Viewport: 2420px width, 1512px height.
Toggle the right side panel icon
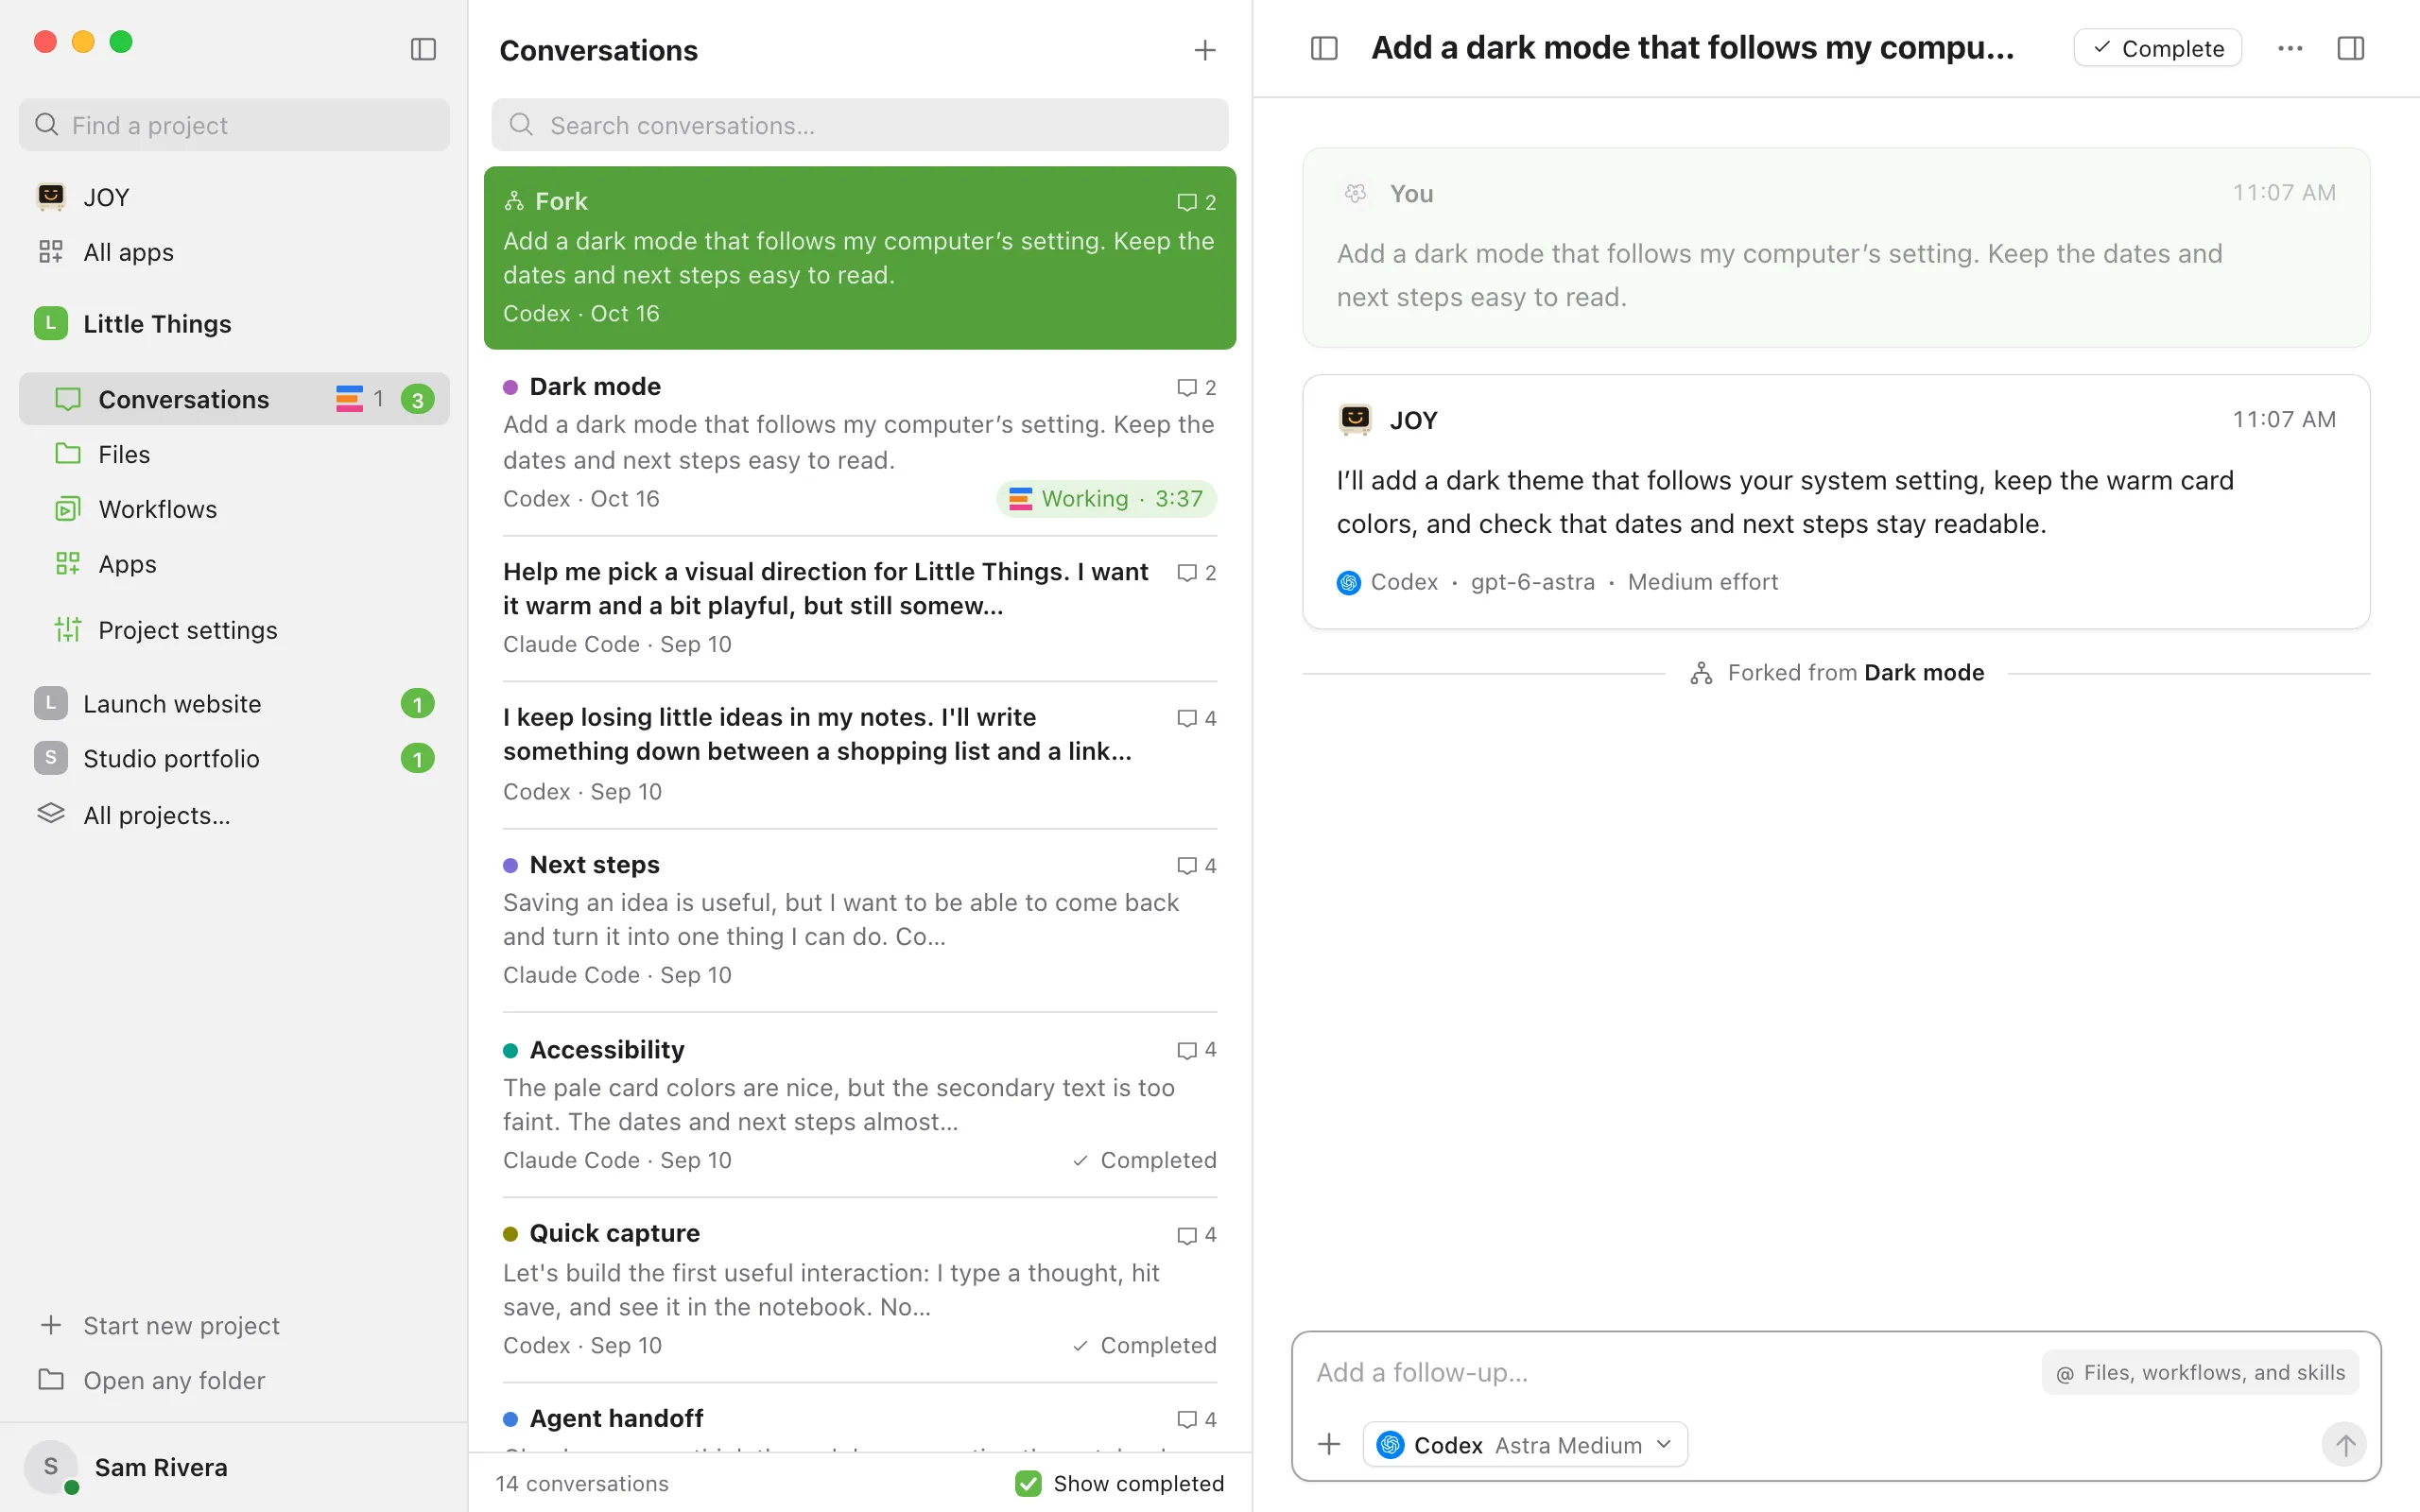coord(2351,48)
